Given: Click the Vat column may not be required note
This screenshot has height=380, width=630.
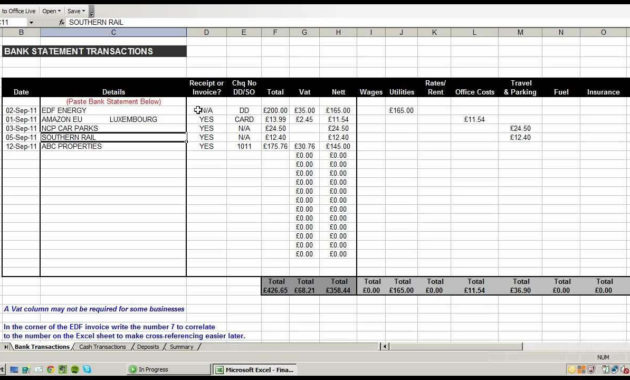Looking at the screenshot, I should (x=94, y=309).
